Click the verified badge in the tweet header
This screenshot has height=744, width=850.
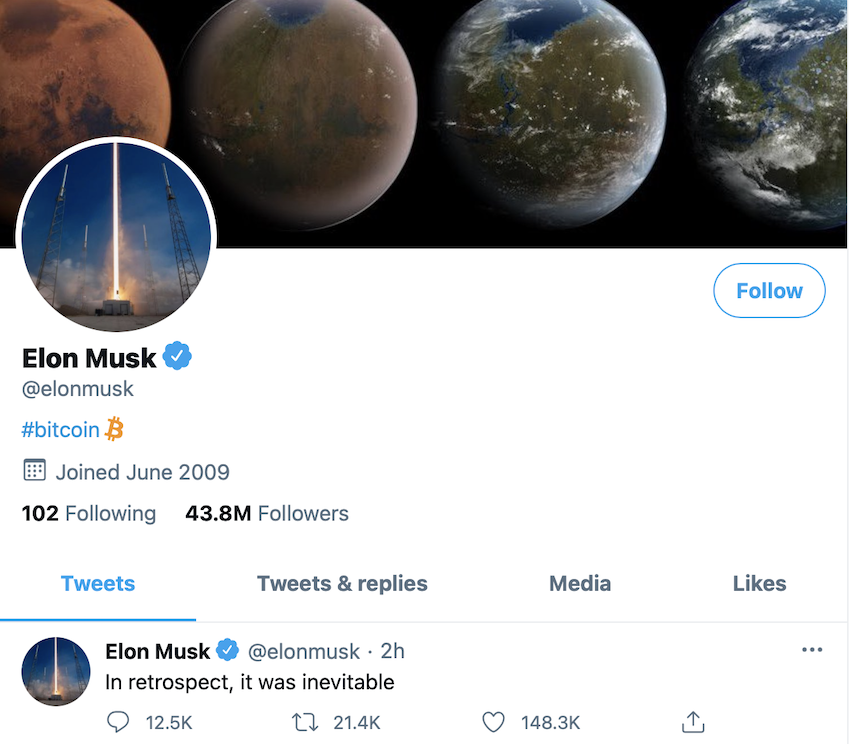(227, 651)
